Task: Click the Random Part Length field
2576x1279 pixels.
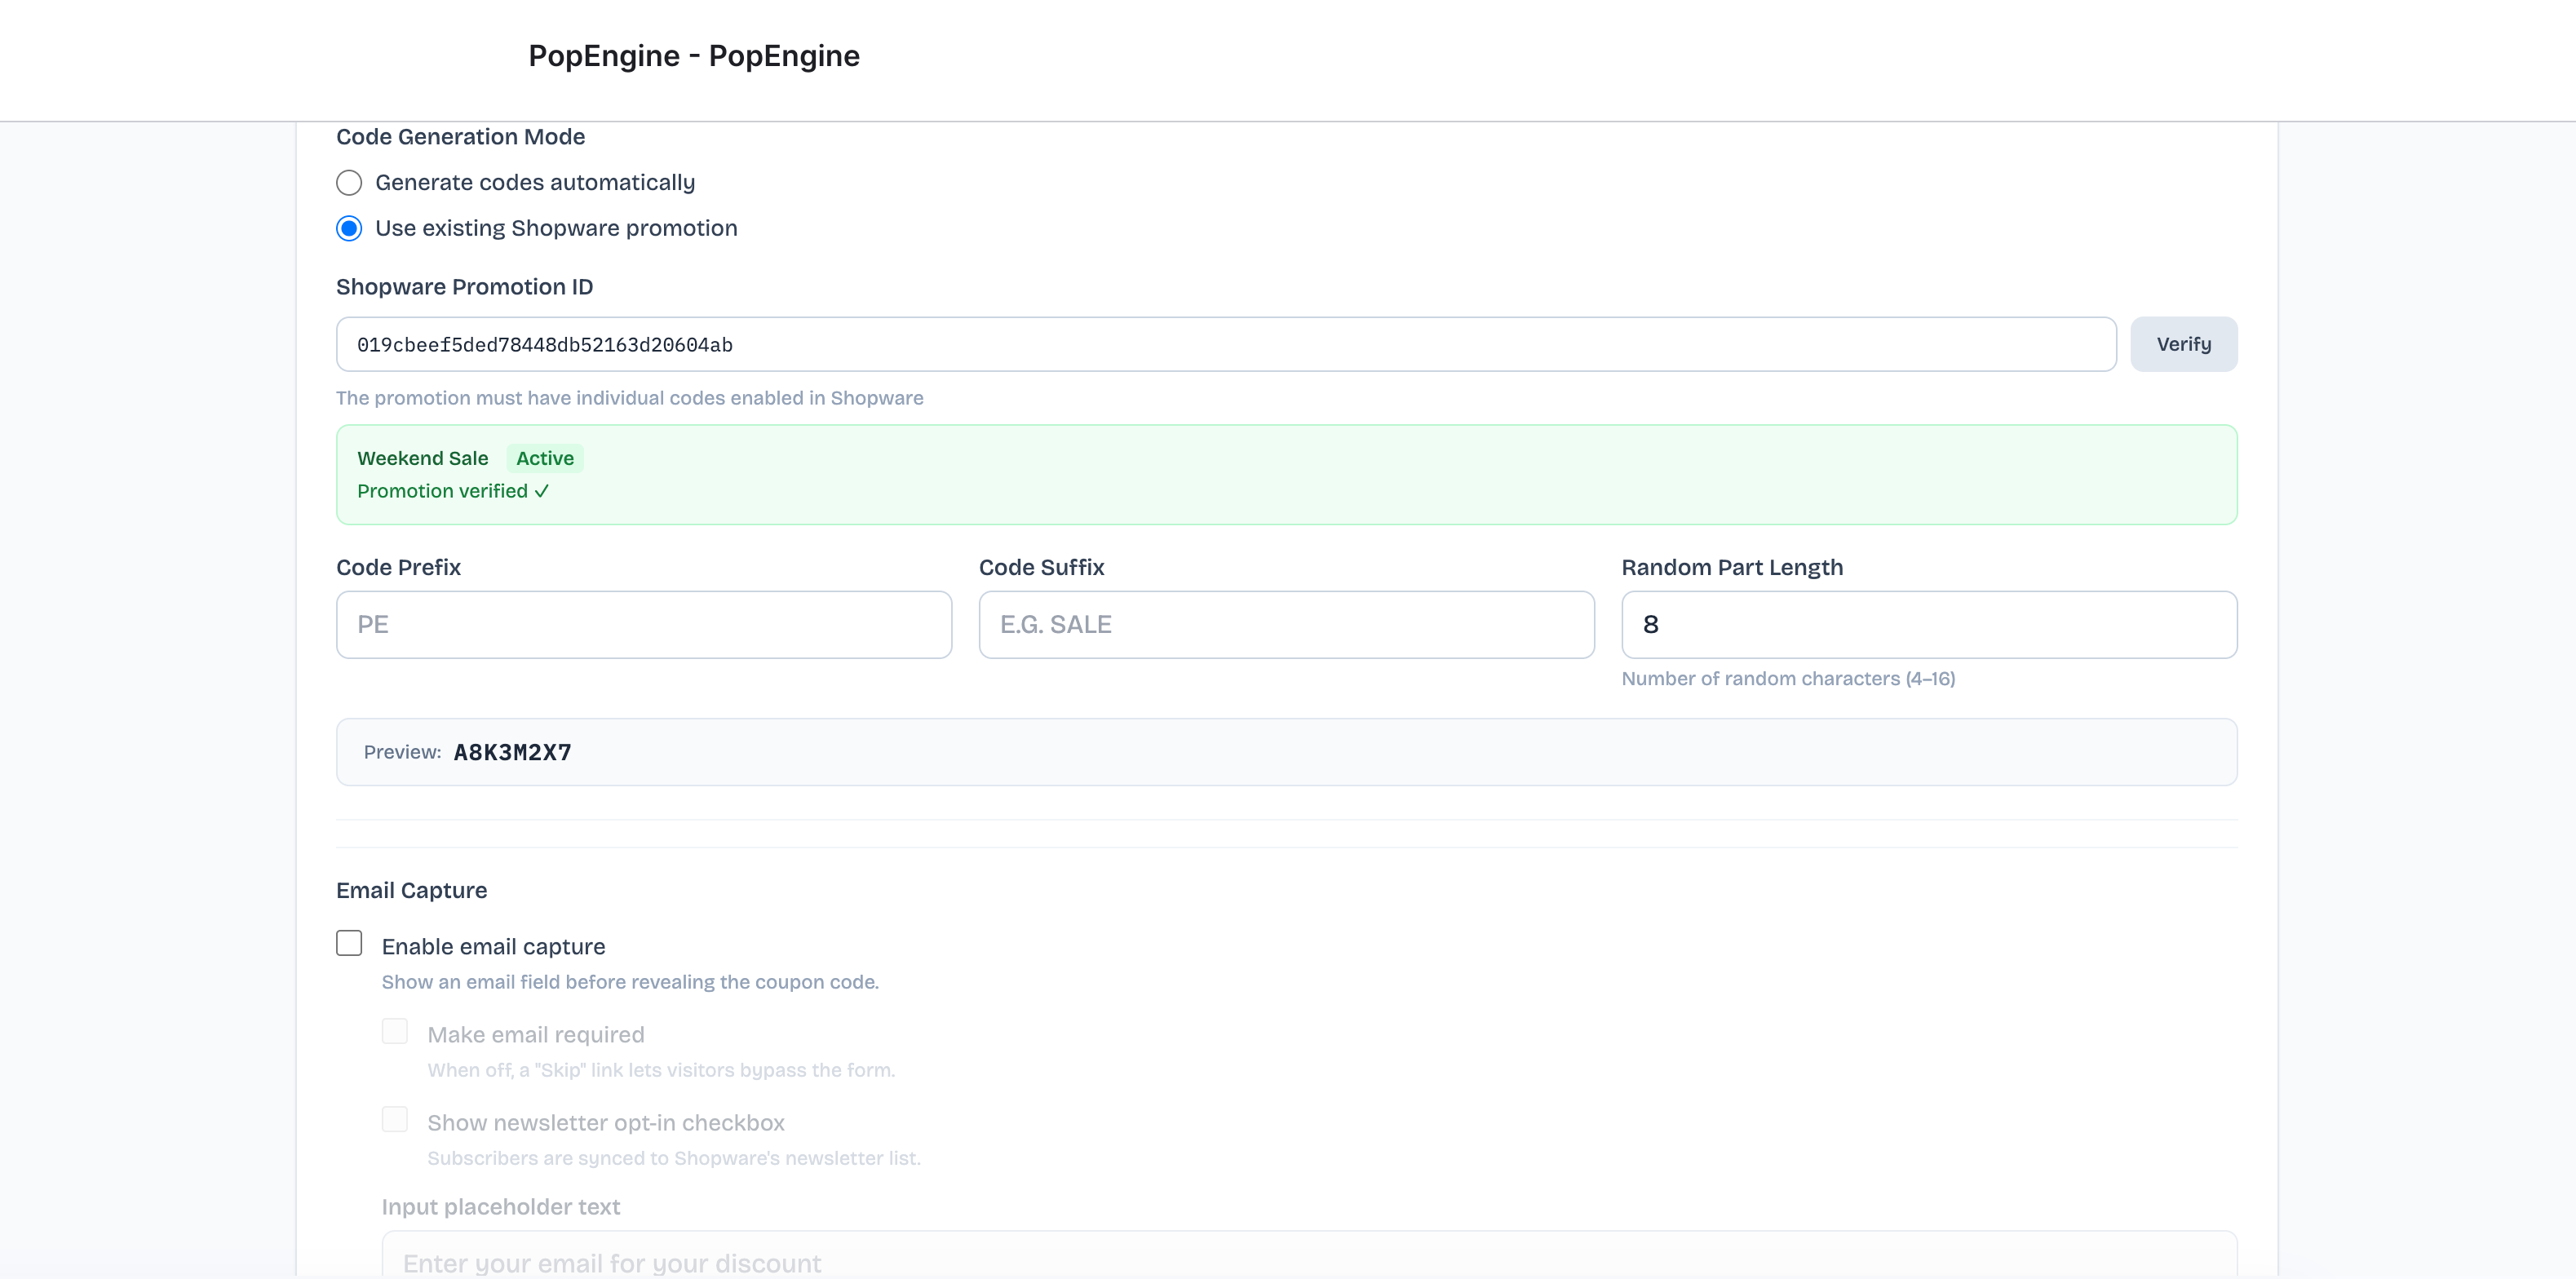Action: point(1928,624)
